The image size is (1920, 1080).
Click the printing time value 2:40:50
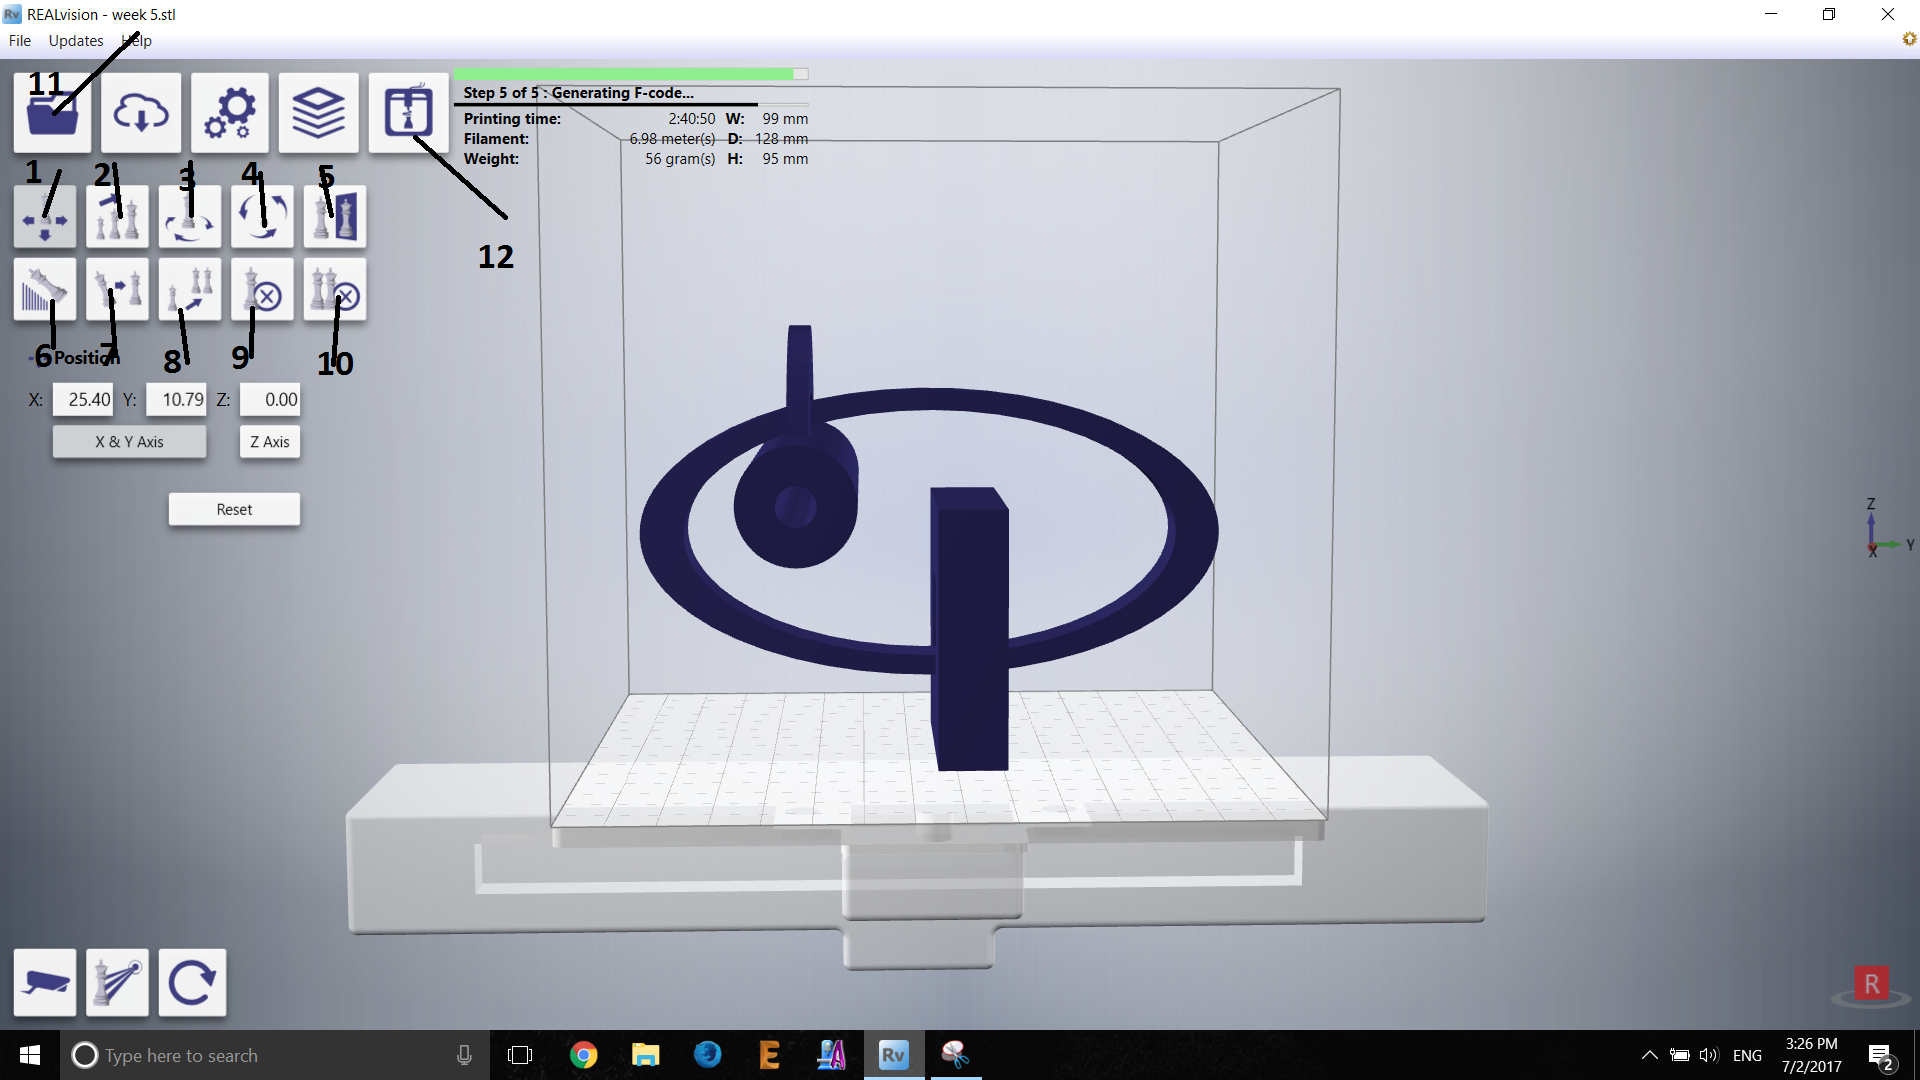[692, 119]
